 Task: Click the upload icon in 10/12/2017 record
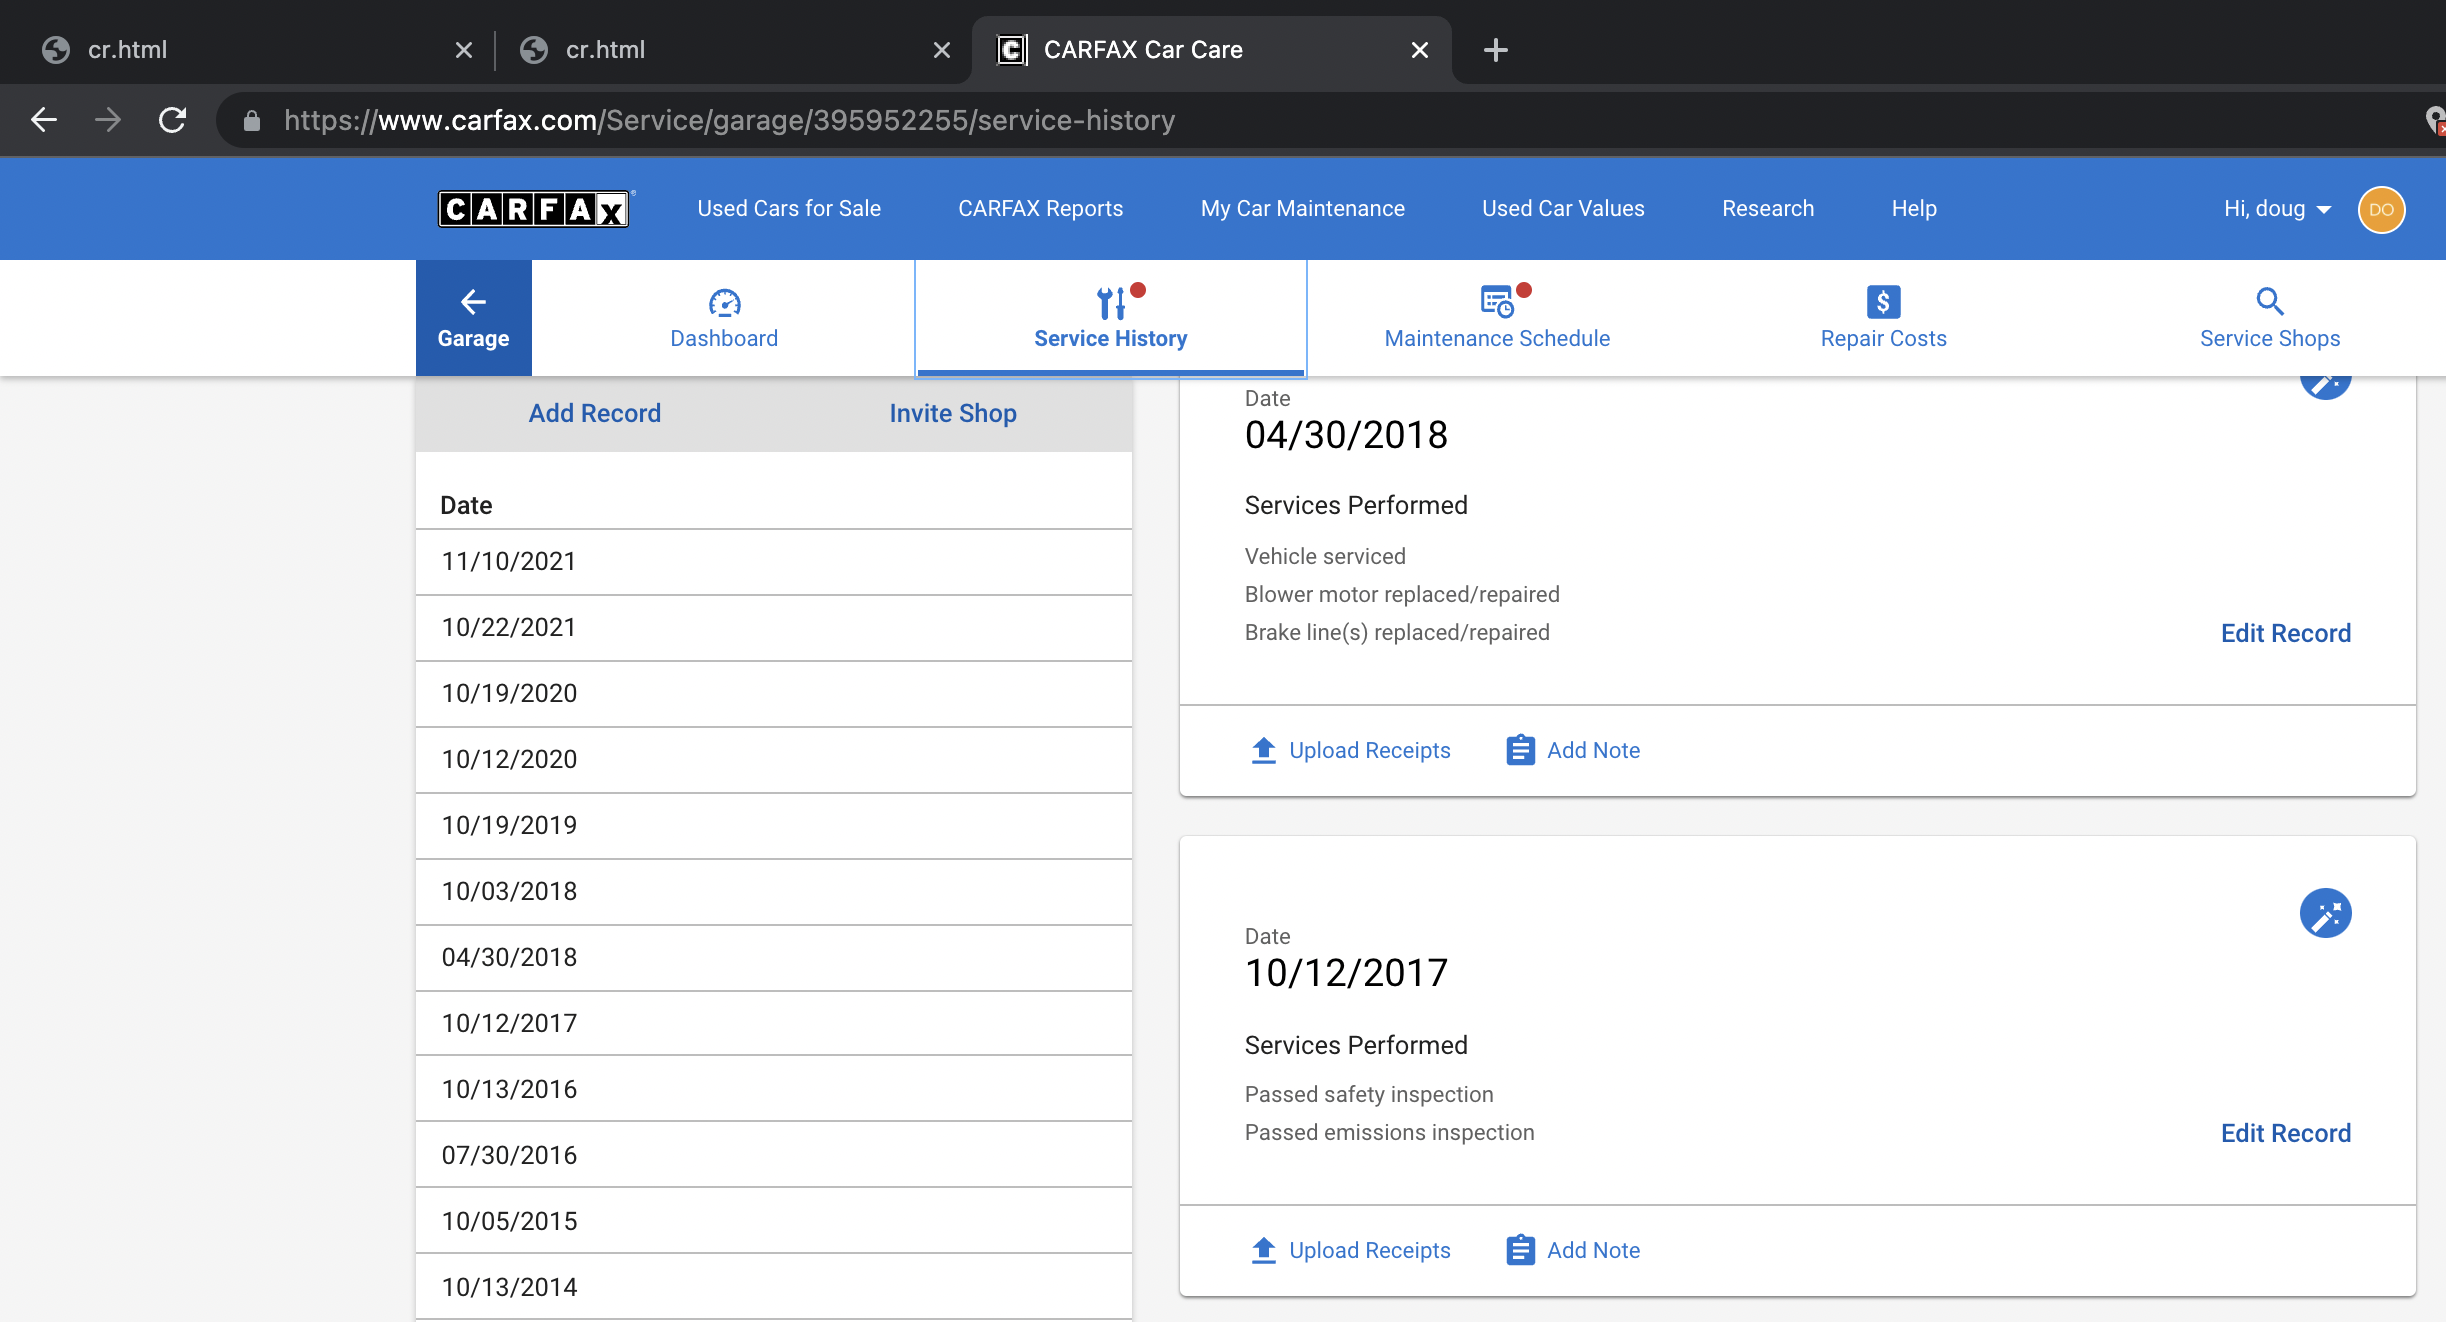(1264, 1250)
